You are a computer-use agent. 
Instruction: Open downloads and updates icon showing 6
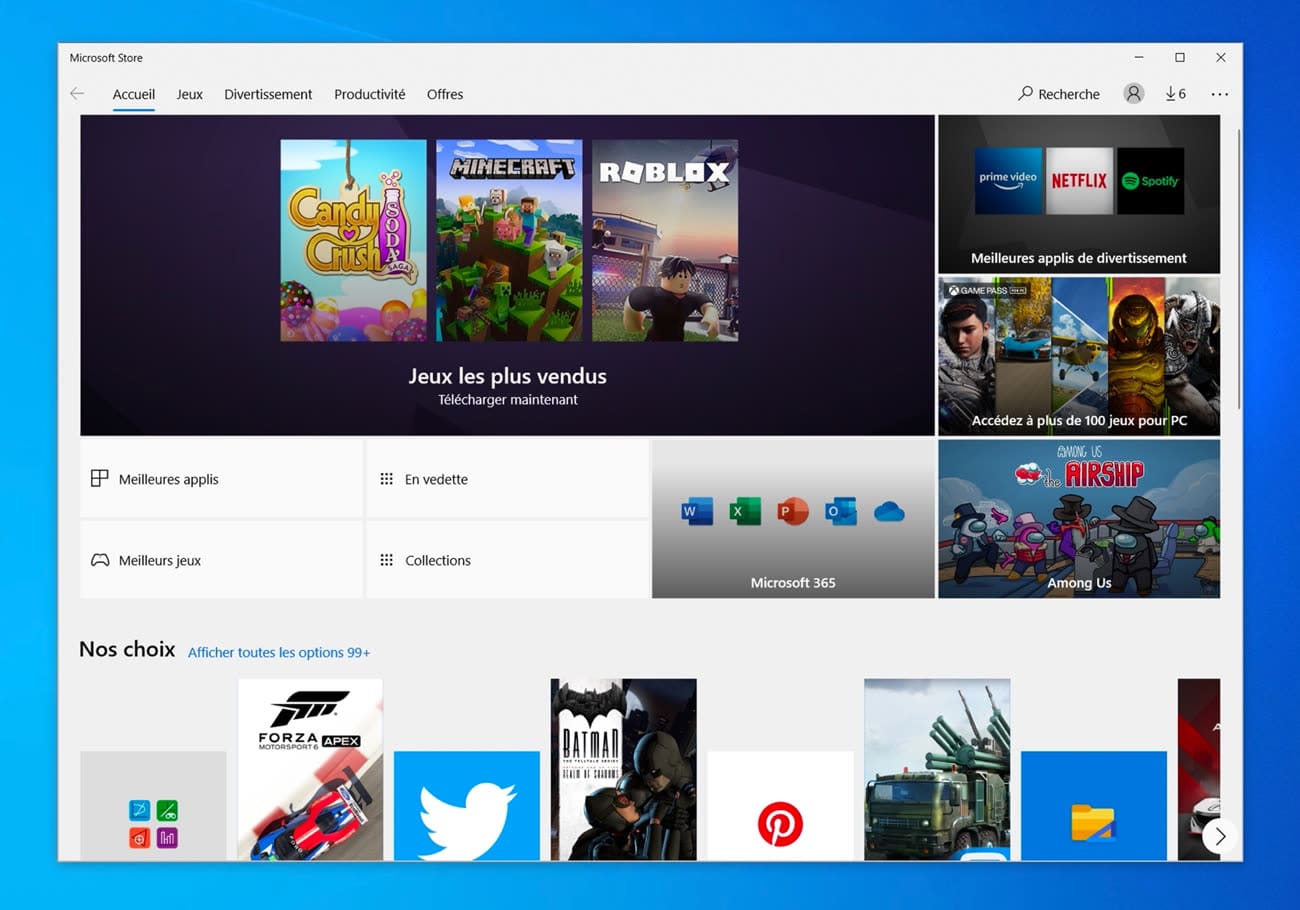click(x=1176, y=94)
